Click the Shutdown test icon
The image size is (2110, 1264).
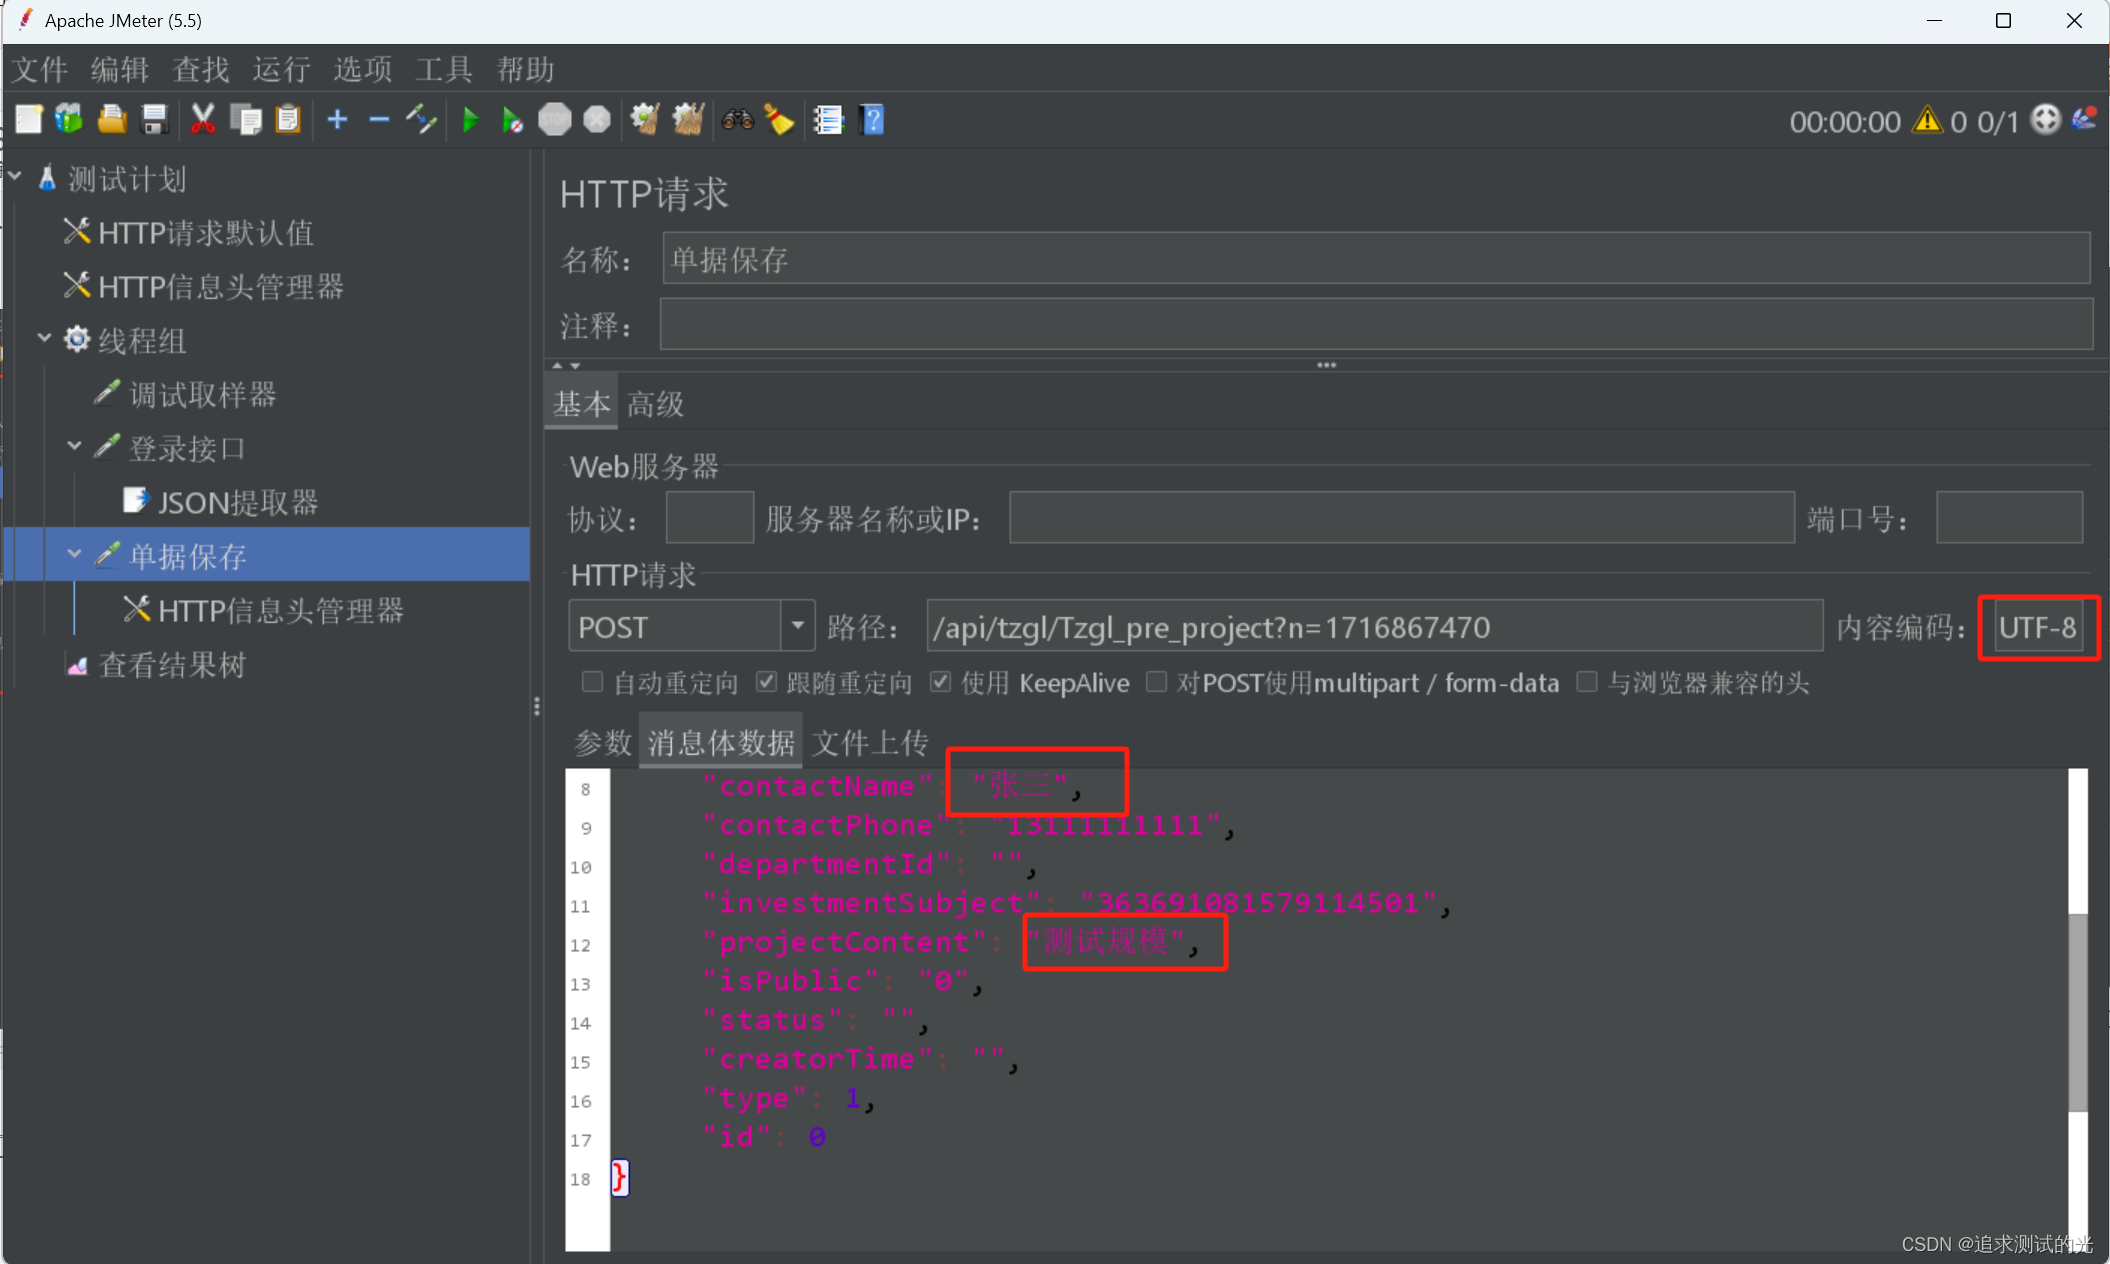tap(597, 120)
